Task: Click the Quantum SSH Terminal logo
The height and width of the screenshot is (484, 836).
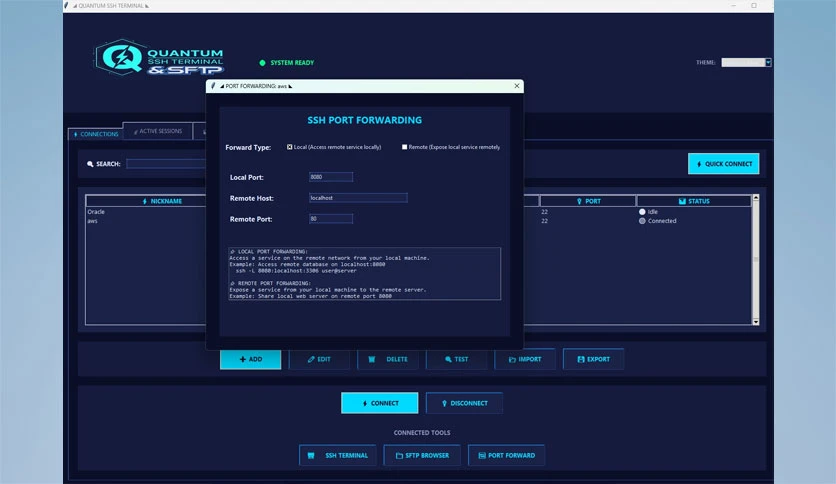Action: (159, 57)
